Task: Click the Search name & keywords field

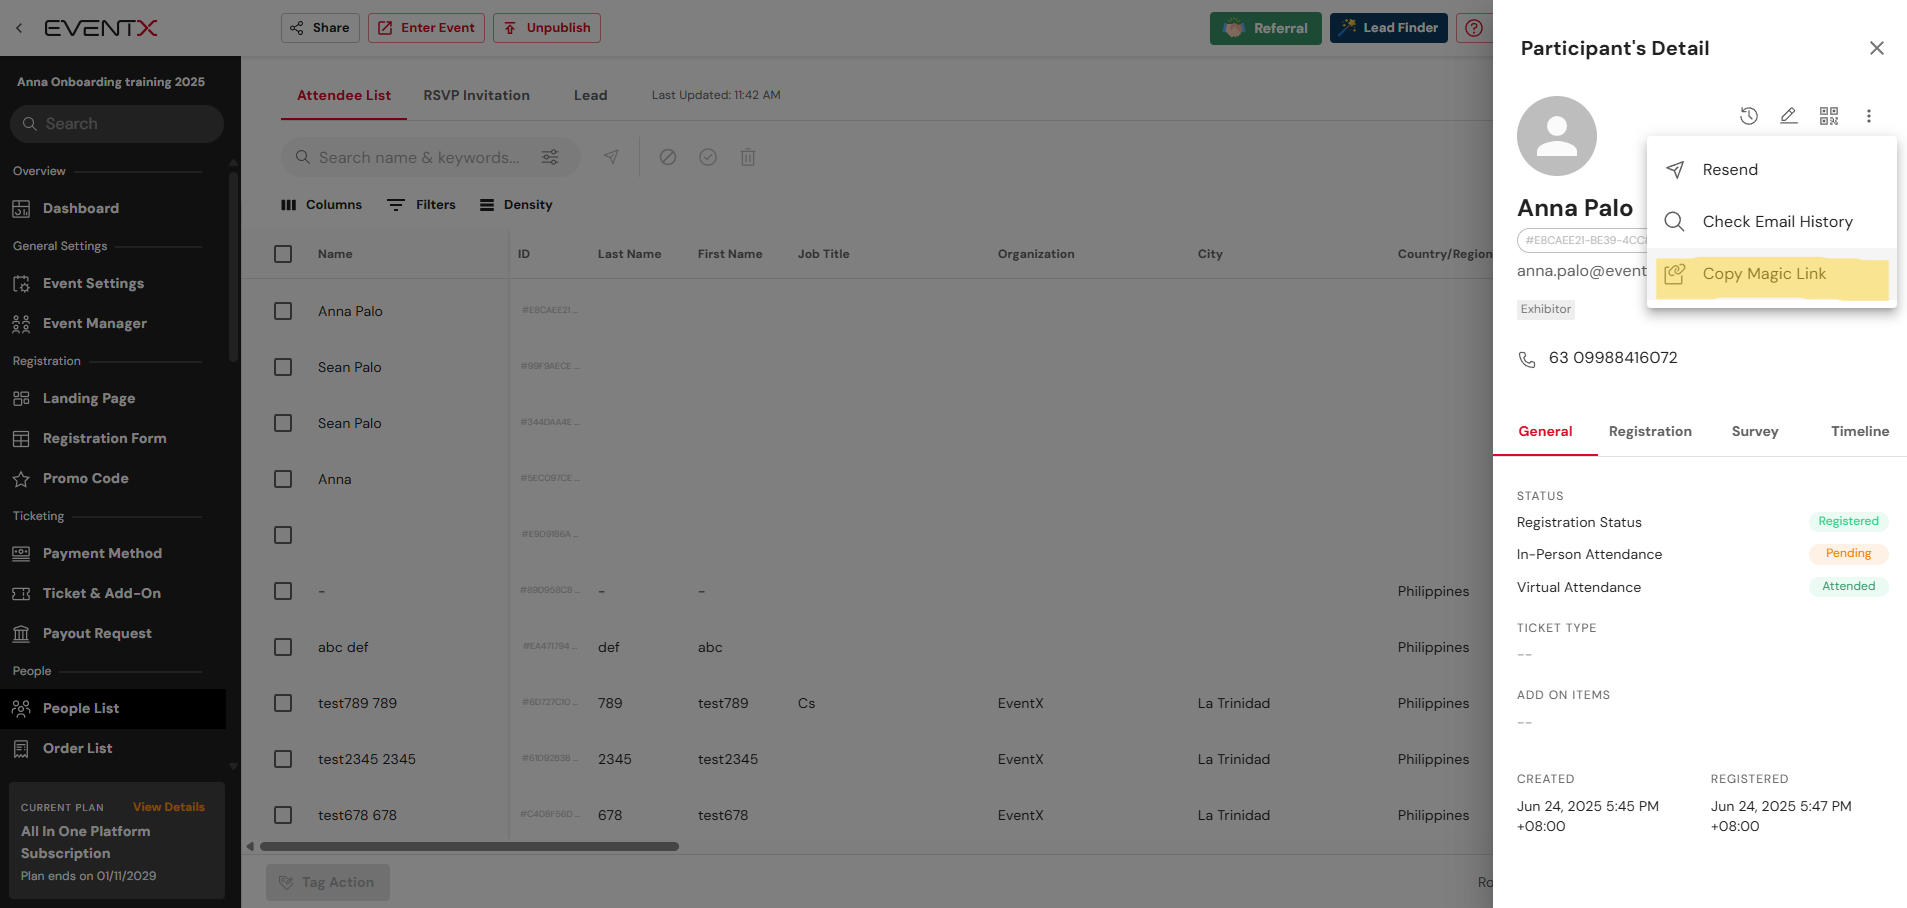Action: [x=420, y=158]
